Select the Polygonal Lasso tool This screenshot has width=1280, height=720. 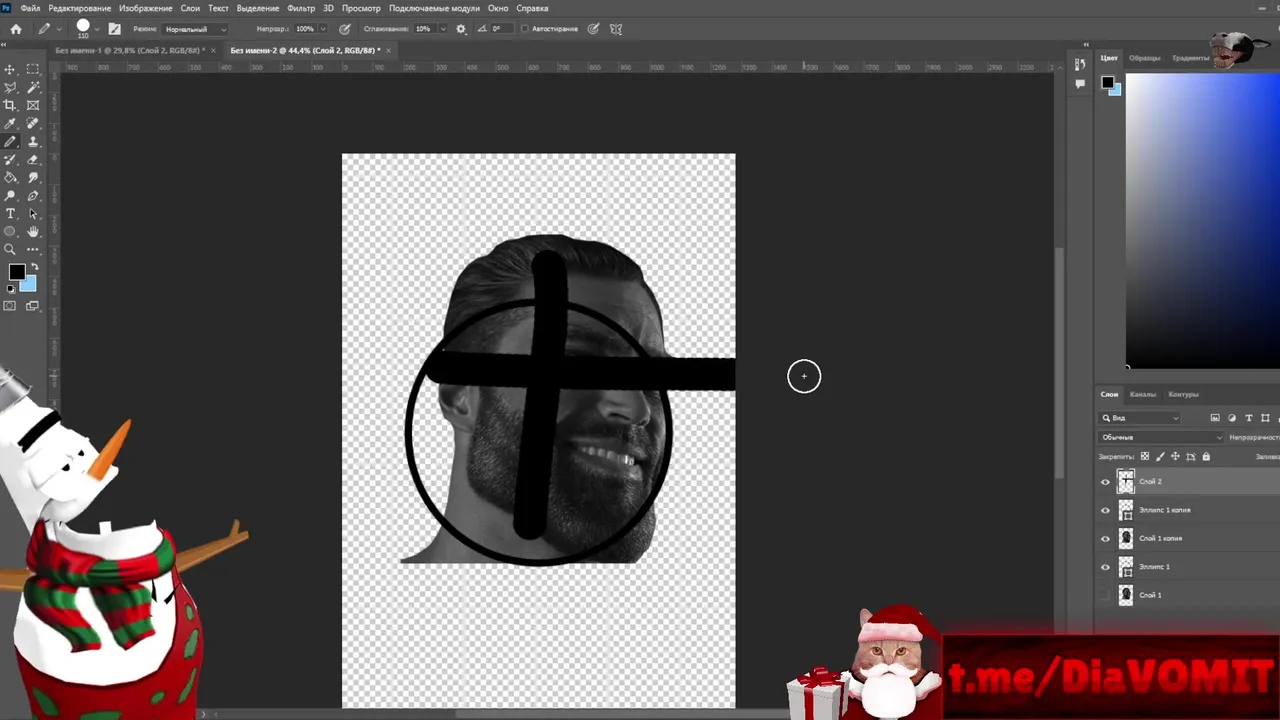click(x=10, y=87)
